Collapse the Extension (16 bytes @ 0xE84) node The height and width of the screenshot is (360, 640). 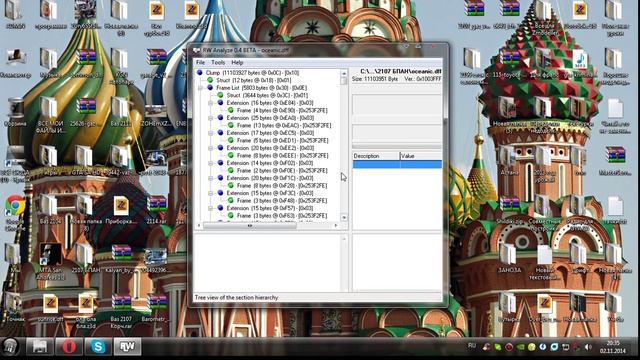pos(211,103)
